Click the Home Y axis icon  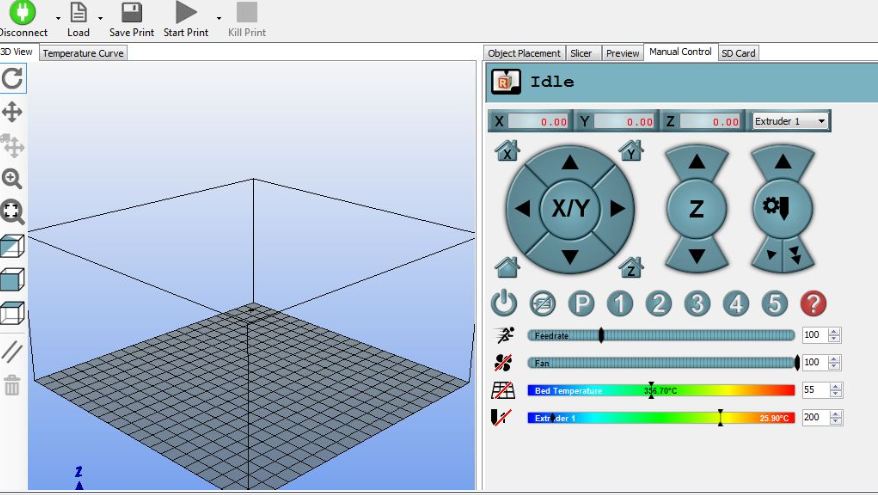pyautogui.click(x=631, y=151)
